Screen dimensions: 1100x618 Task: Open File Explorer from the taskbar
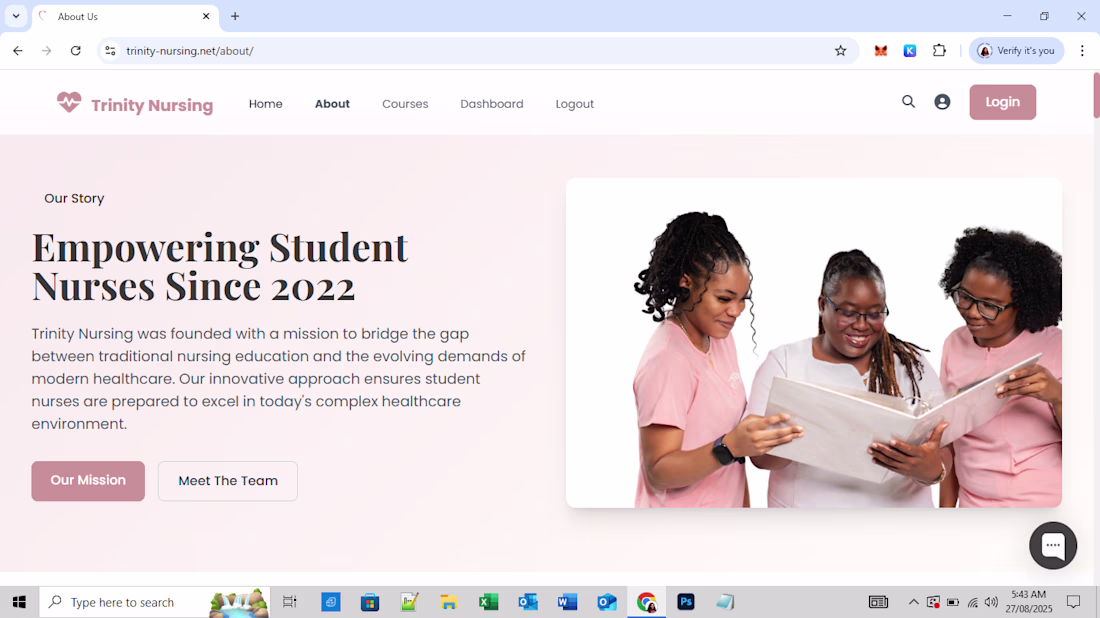tap(448, 602)
